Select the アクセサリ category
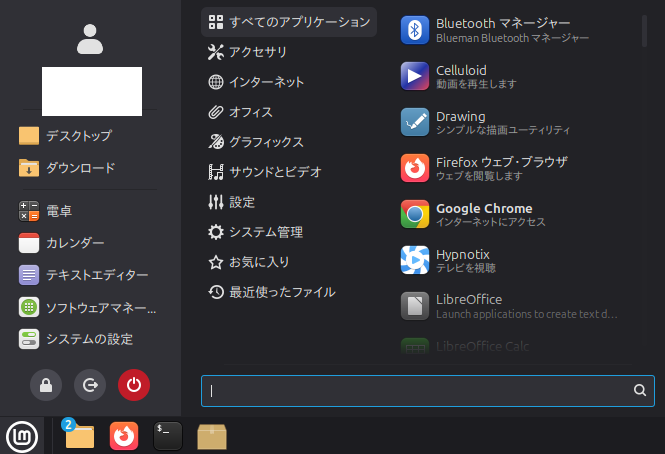The height and width of the screenshot is (454, 665). (258, 52)
